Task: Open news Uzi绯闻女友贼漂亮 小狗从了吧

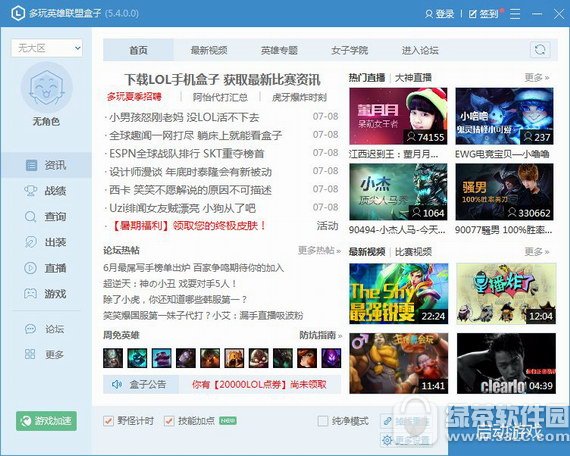Action: coord(182,208)
